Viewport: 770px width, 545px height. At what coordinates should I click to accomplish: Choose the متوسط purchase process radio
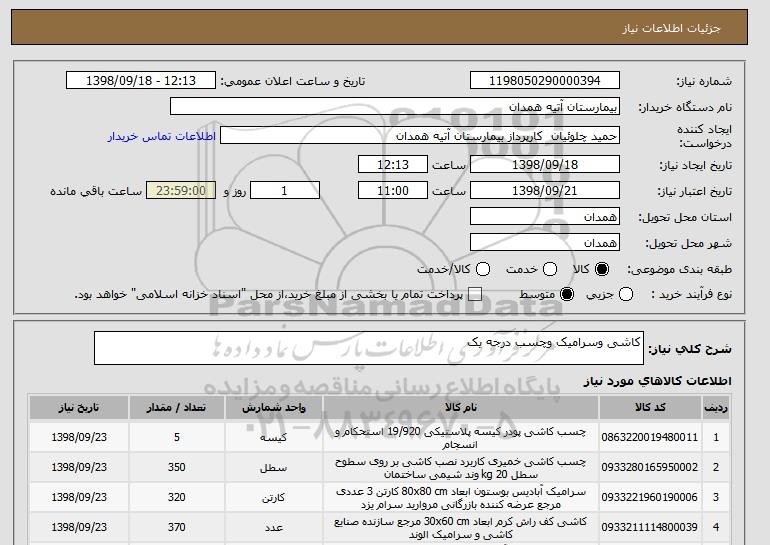pos(567,294)
